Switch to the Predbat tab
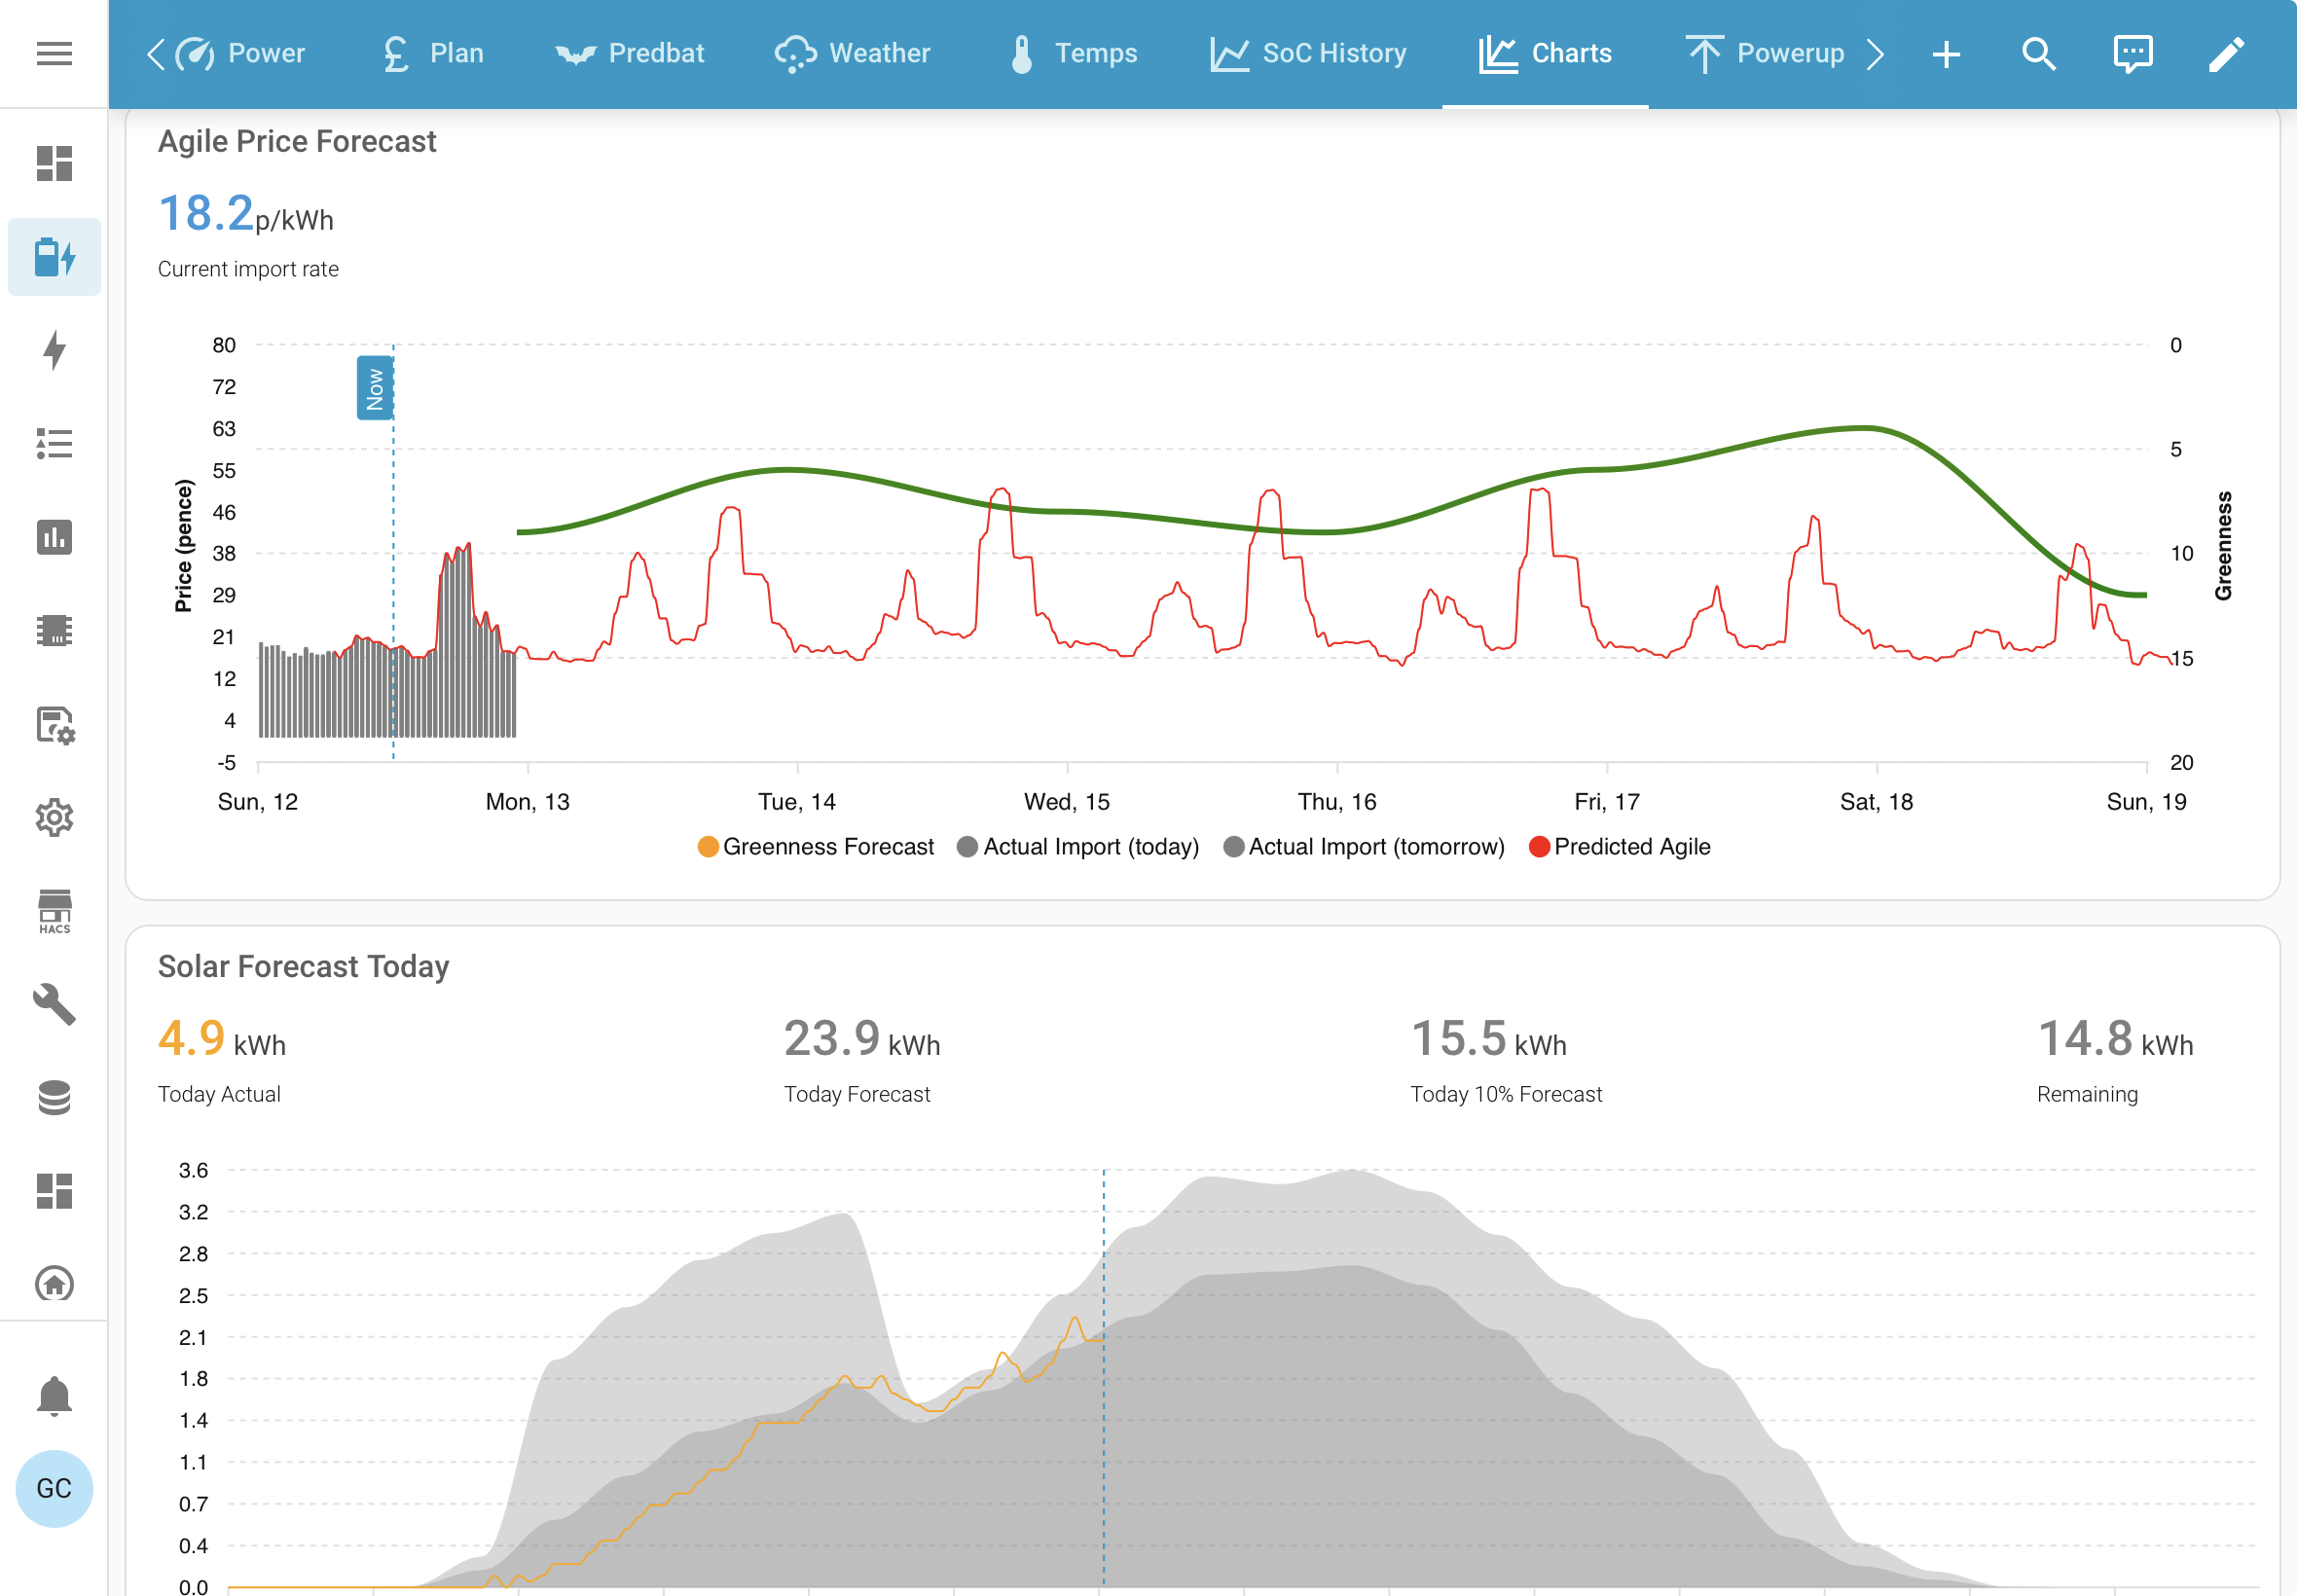This screenshot has width=2297, height=1596. pyautogui.click(x=629, y=53)
